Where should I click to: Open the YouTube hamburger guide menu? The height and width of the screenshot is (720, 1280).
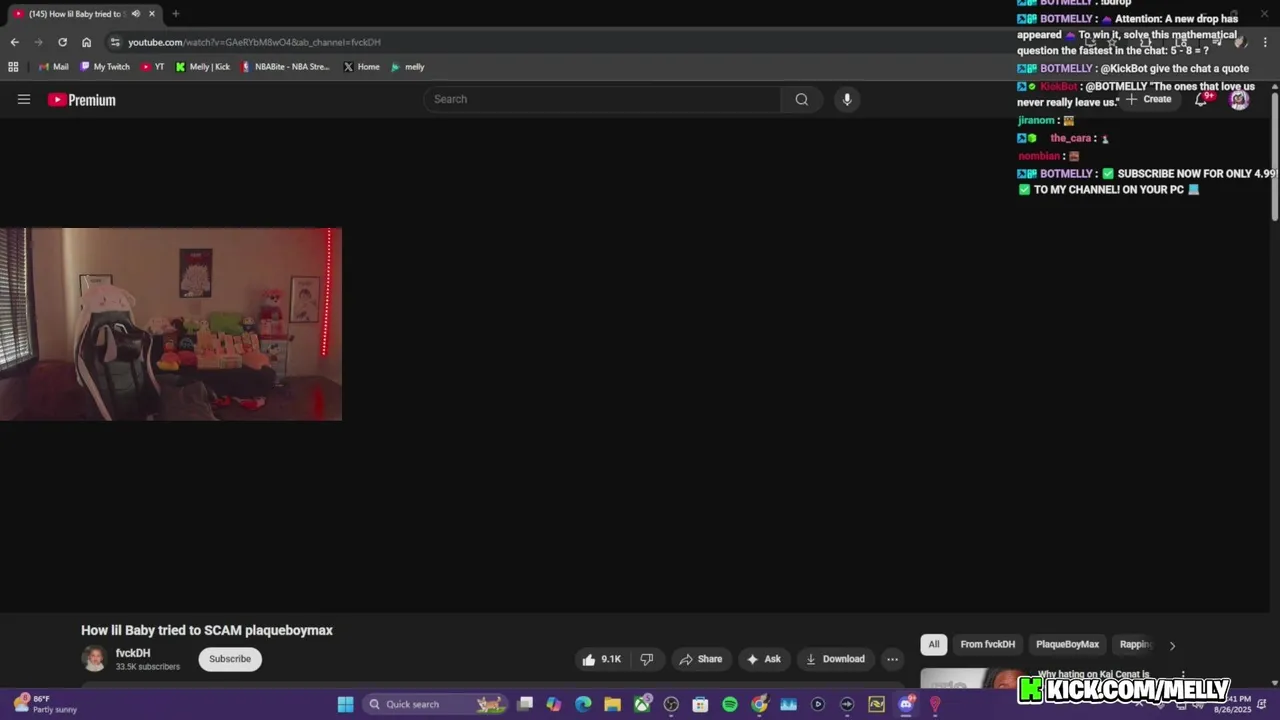[x=24, y=99]
